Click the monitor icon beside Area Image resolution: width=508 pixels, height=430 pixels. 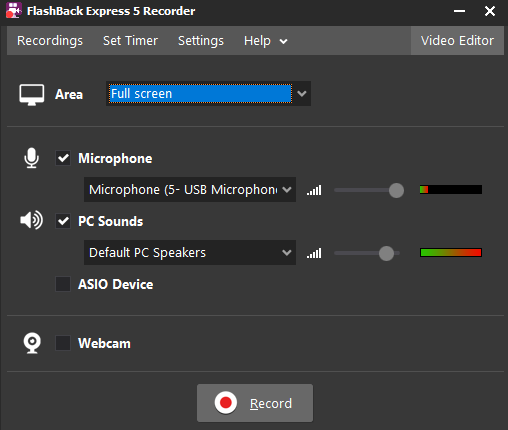pyautogui.click(x=32, y=95)
